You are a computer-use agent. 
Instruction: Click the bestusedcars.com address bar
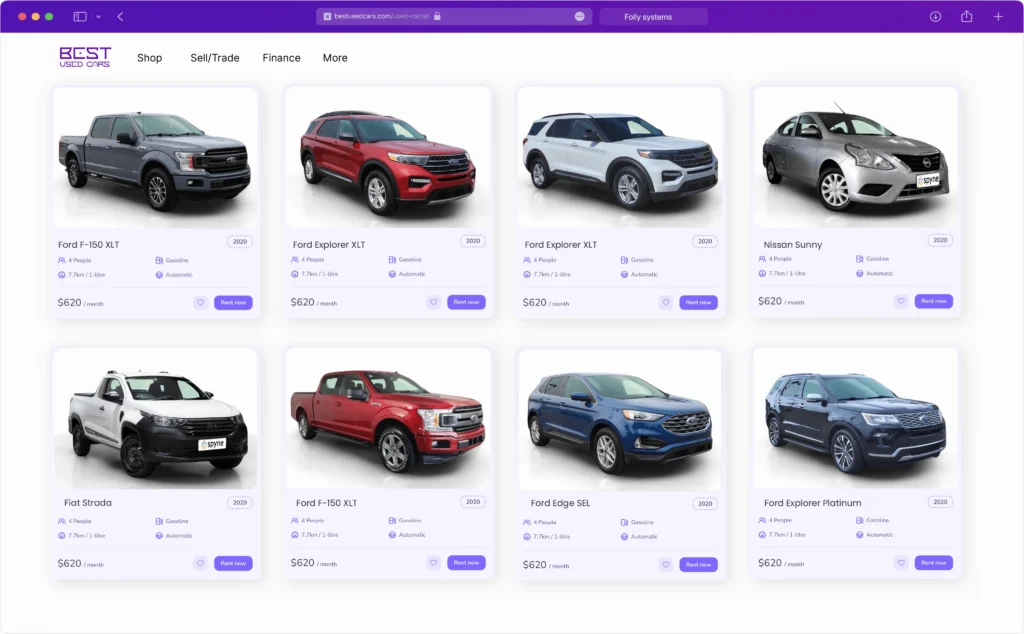tap(454, 16)
